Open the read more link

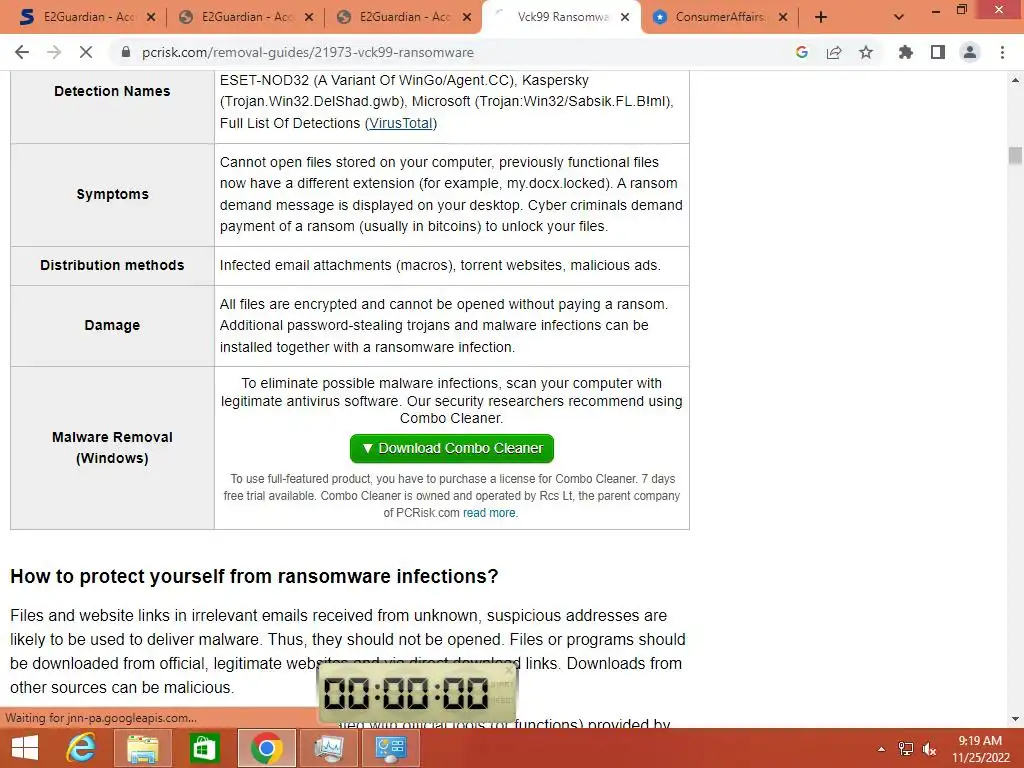[489, 513]
